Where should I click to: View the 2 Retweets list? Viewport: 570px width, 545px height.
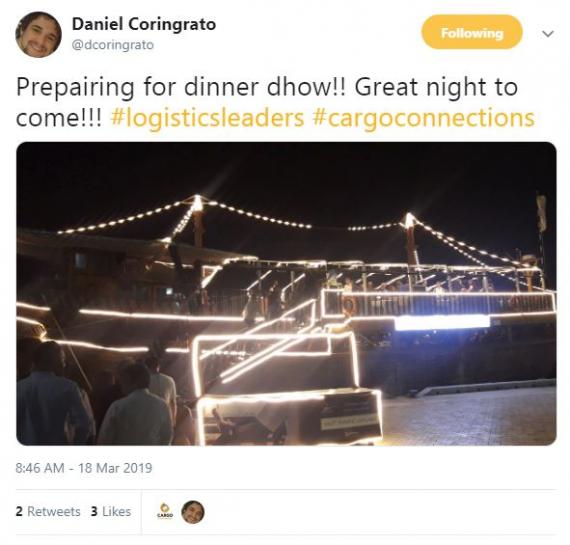pyautogui.click(x=48, y=511)
